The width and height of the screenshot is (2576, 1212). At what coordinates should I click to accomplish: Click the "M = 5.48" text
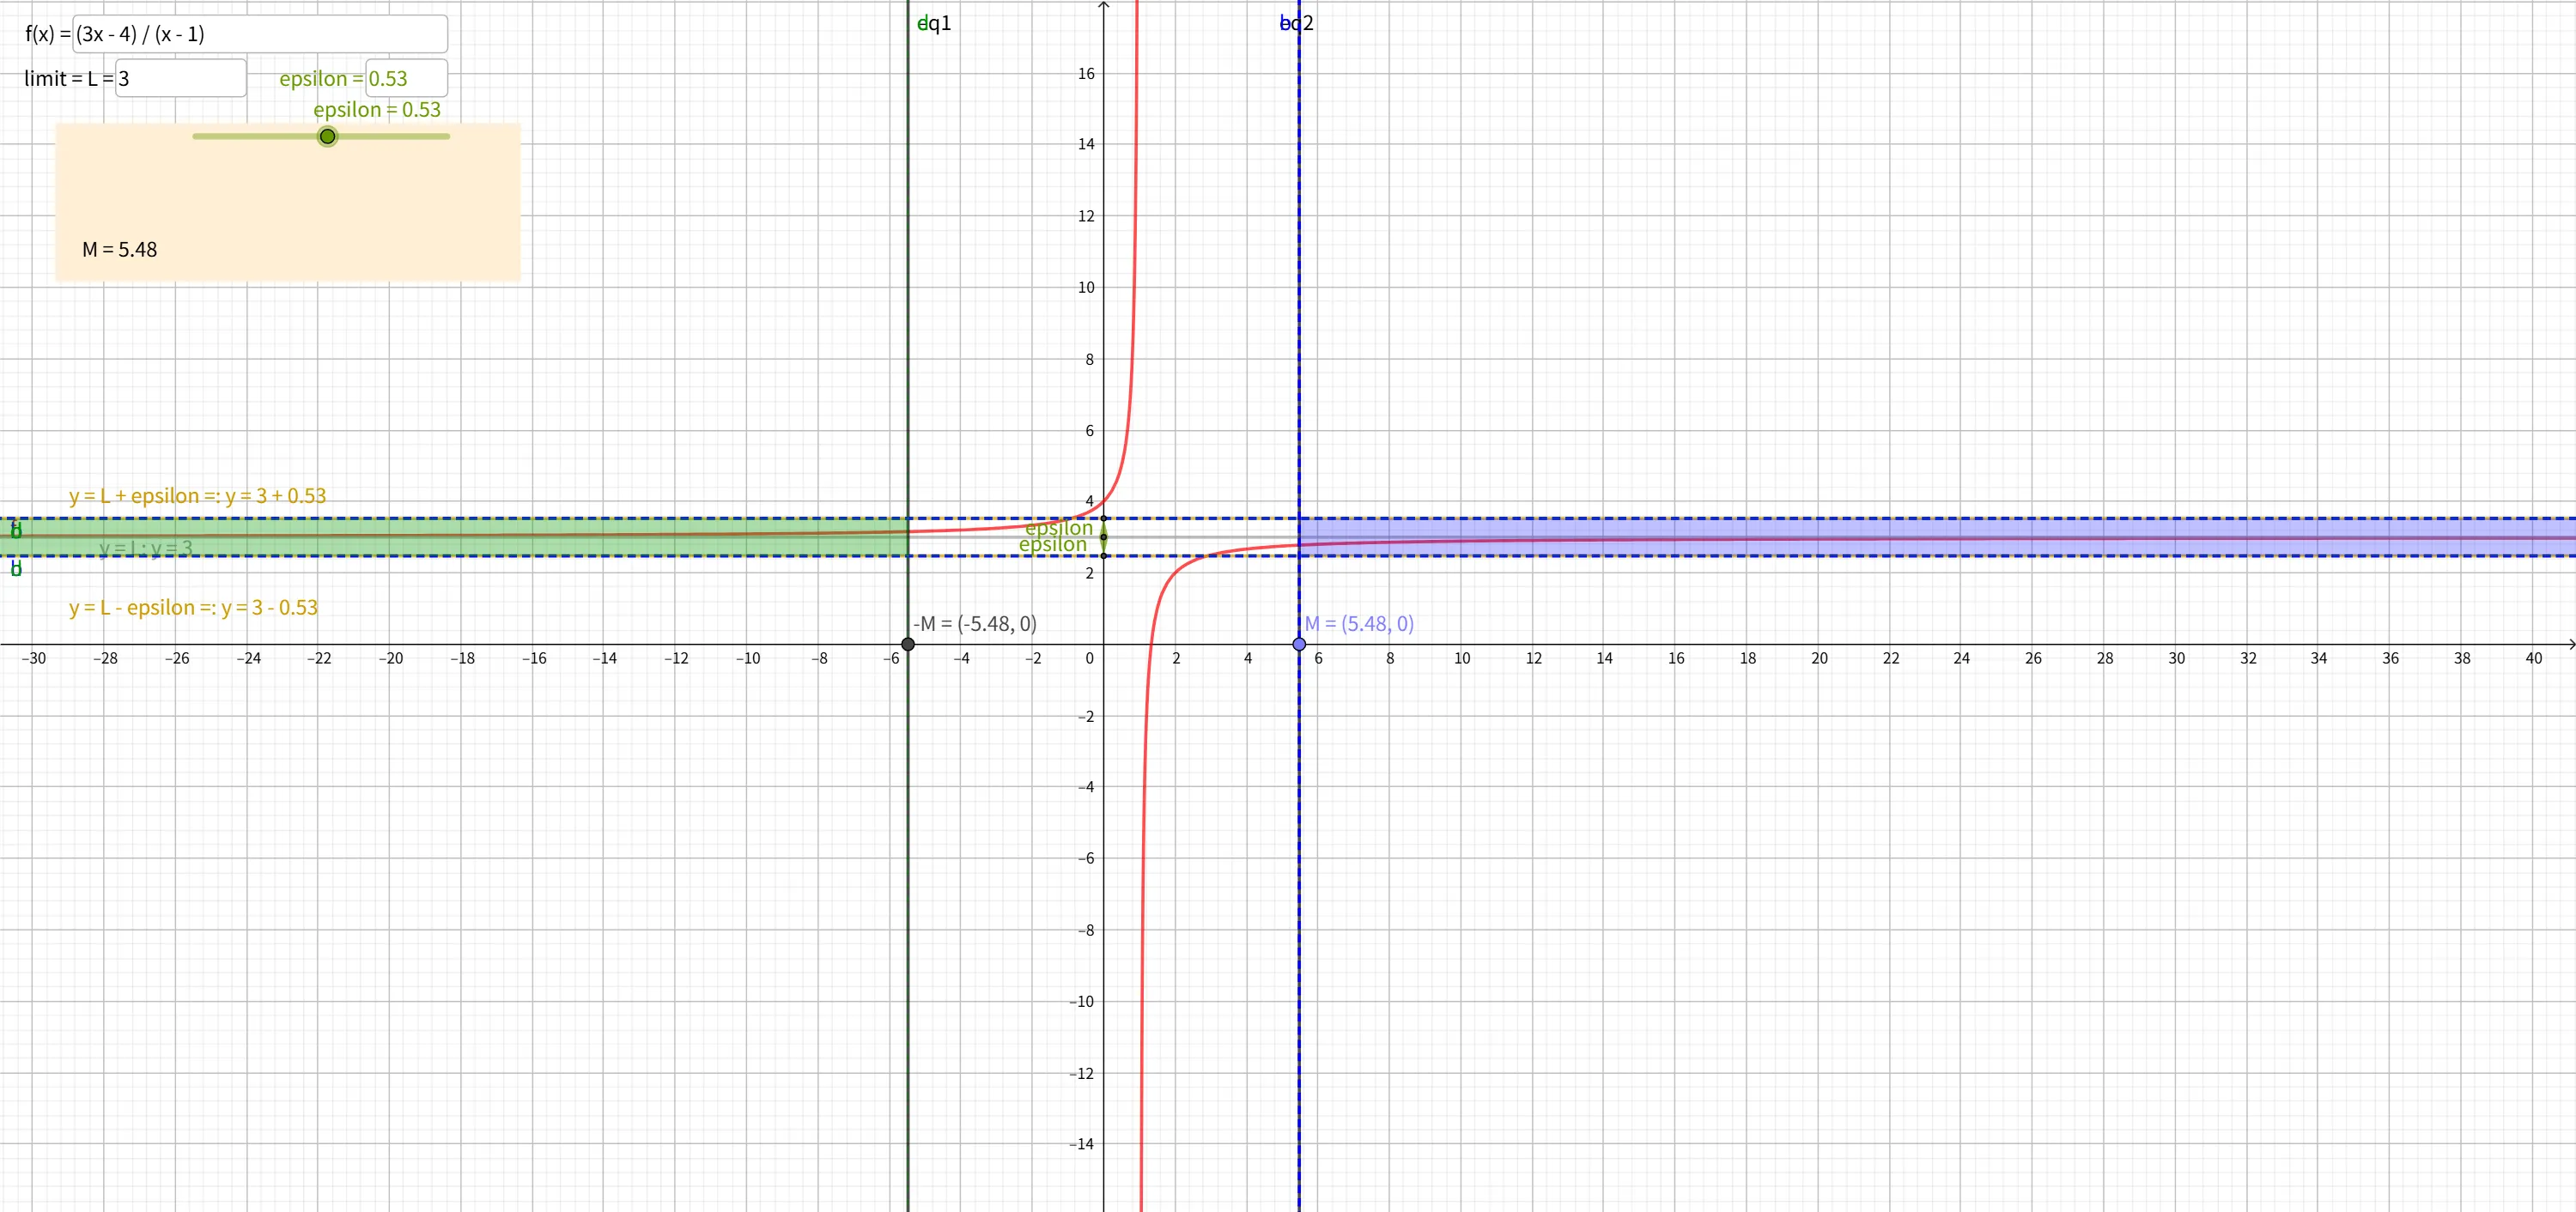point(120,250)
